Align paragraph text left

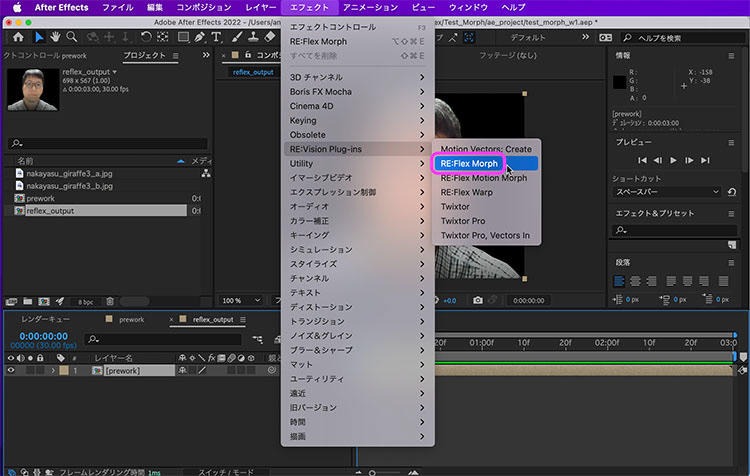pos(619,281)
